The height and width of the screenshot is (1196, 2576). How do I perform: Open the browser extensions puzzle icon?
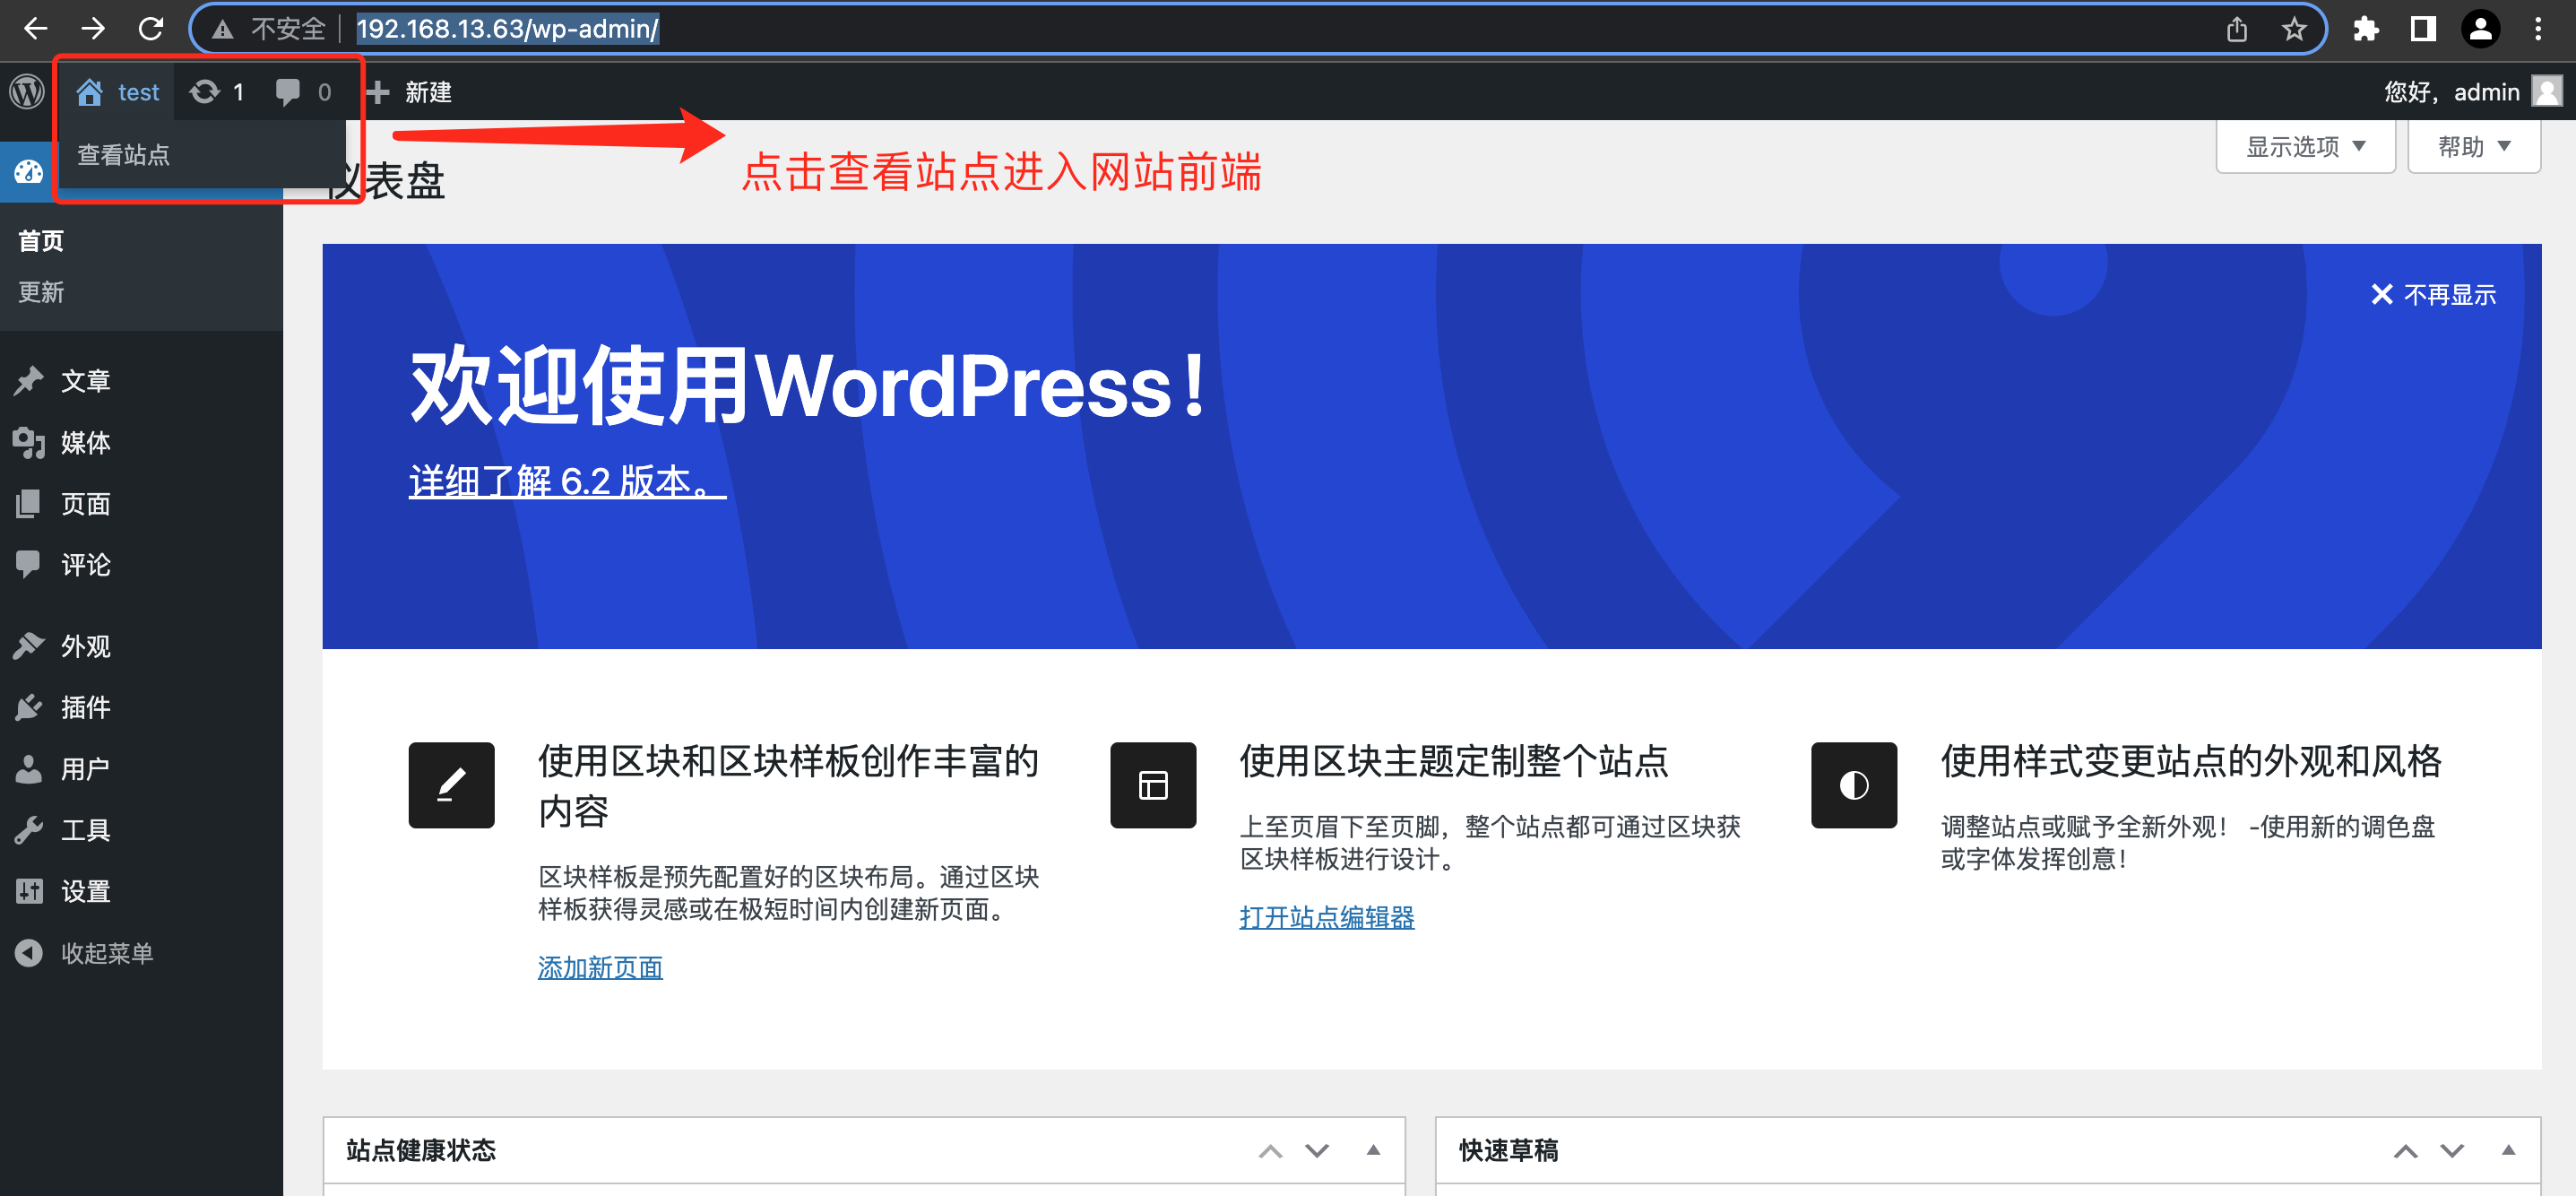click(2365, 29)
